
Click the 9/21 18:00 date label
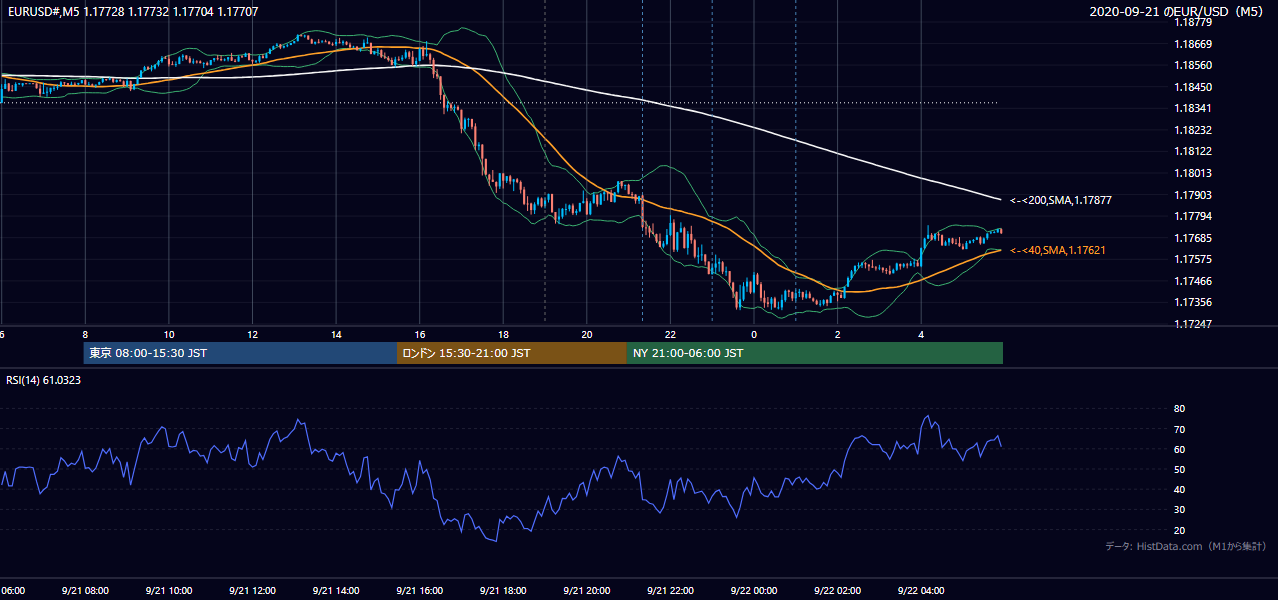(x=502, y=590)
